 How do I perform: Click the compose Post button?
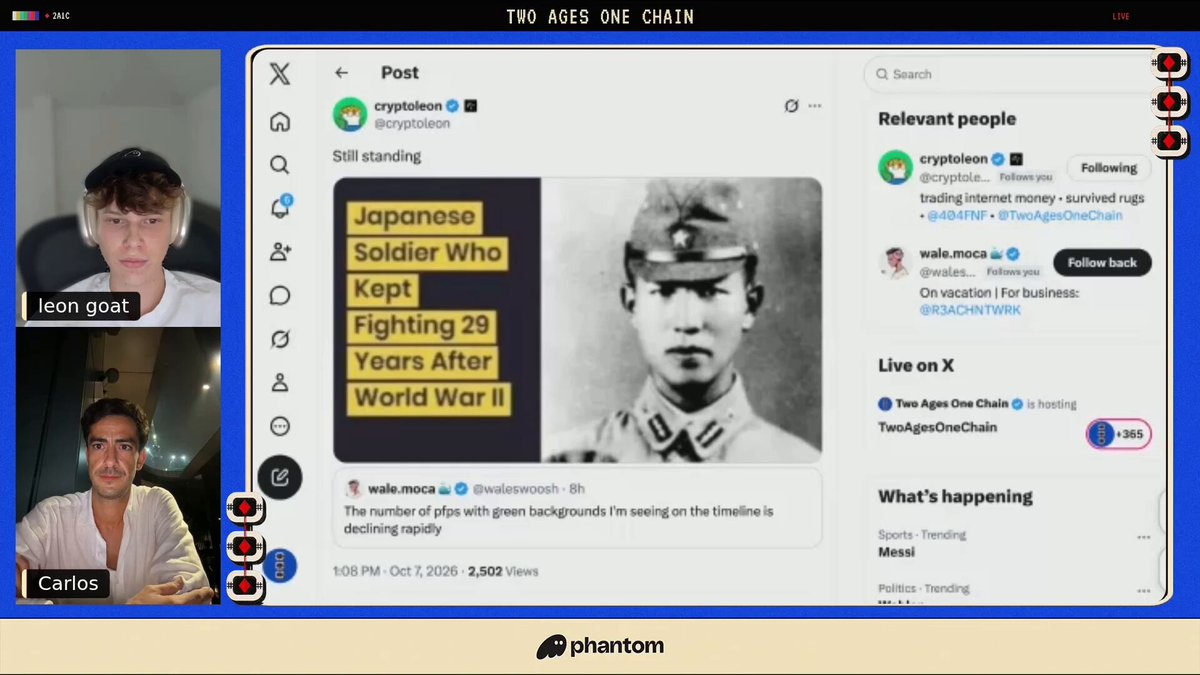pyautogui.click(x=280, y=477)
